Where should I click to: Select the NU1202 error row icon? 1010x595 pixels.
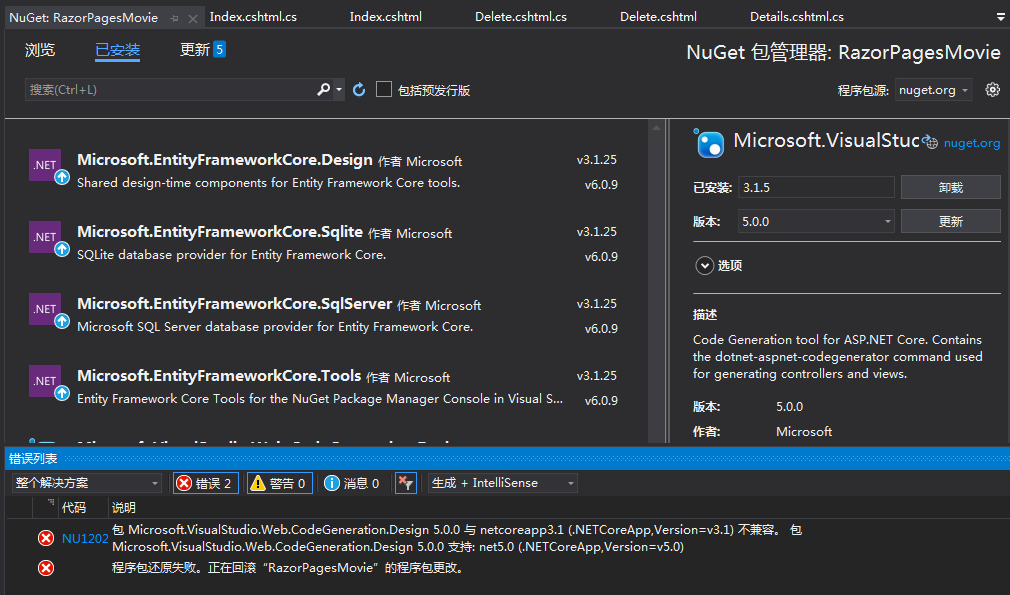(x=46, y=538)
